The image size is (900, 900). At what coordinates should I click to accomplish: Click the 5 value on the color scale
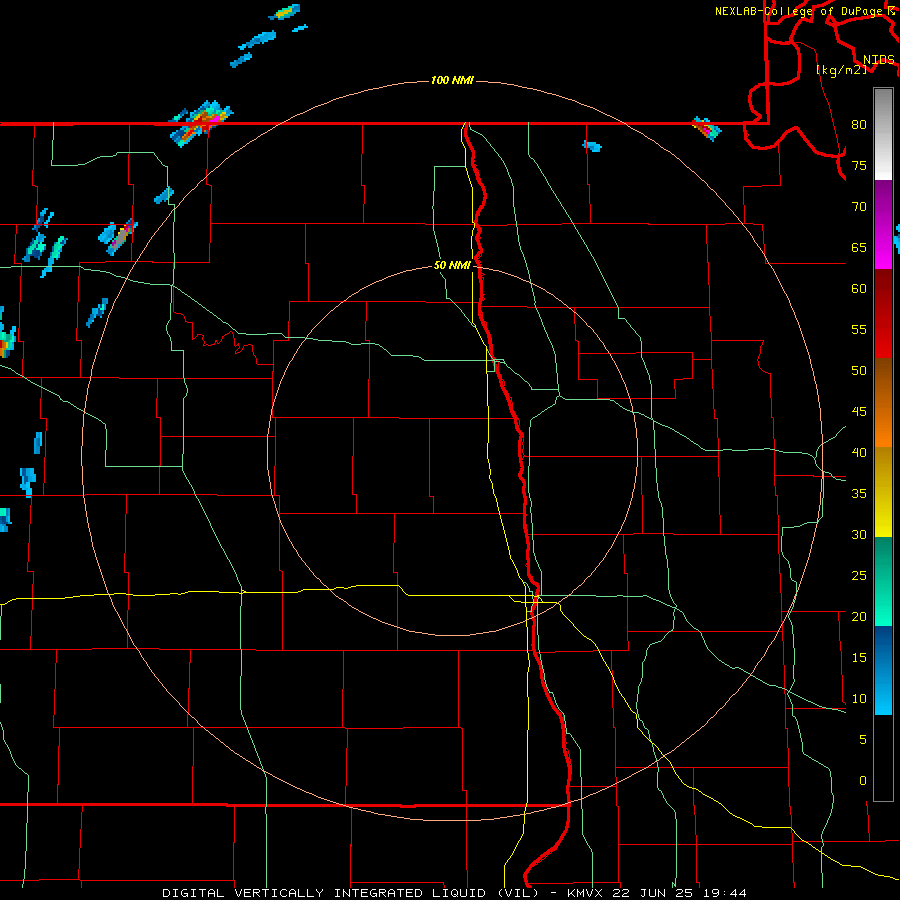(x=863, y=740)
